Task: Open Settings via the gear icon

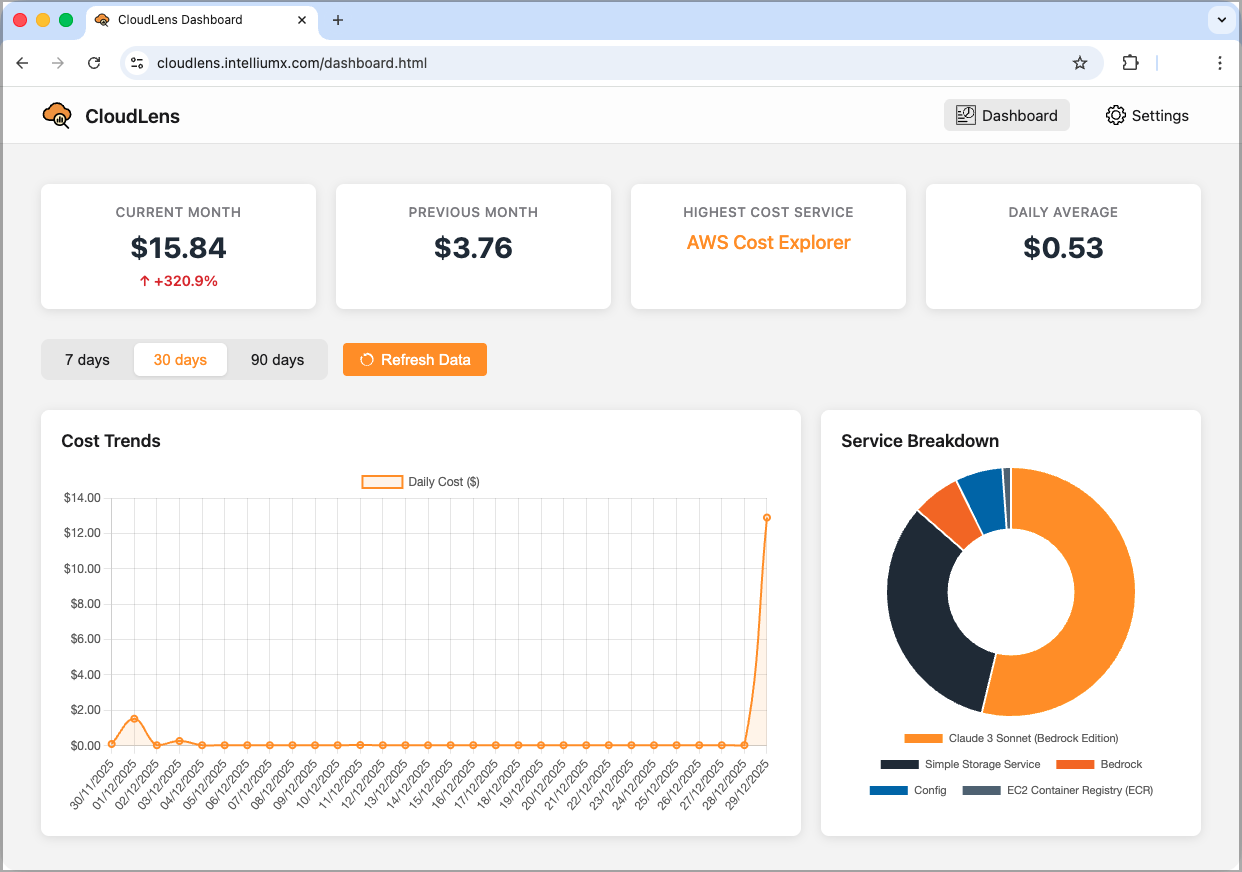Action: point(1116,115)
